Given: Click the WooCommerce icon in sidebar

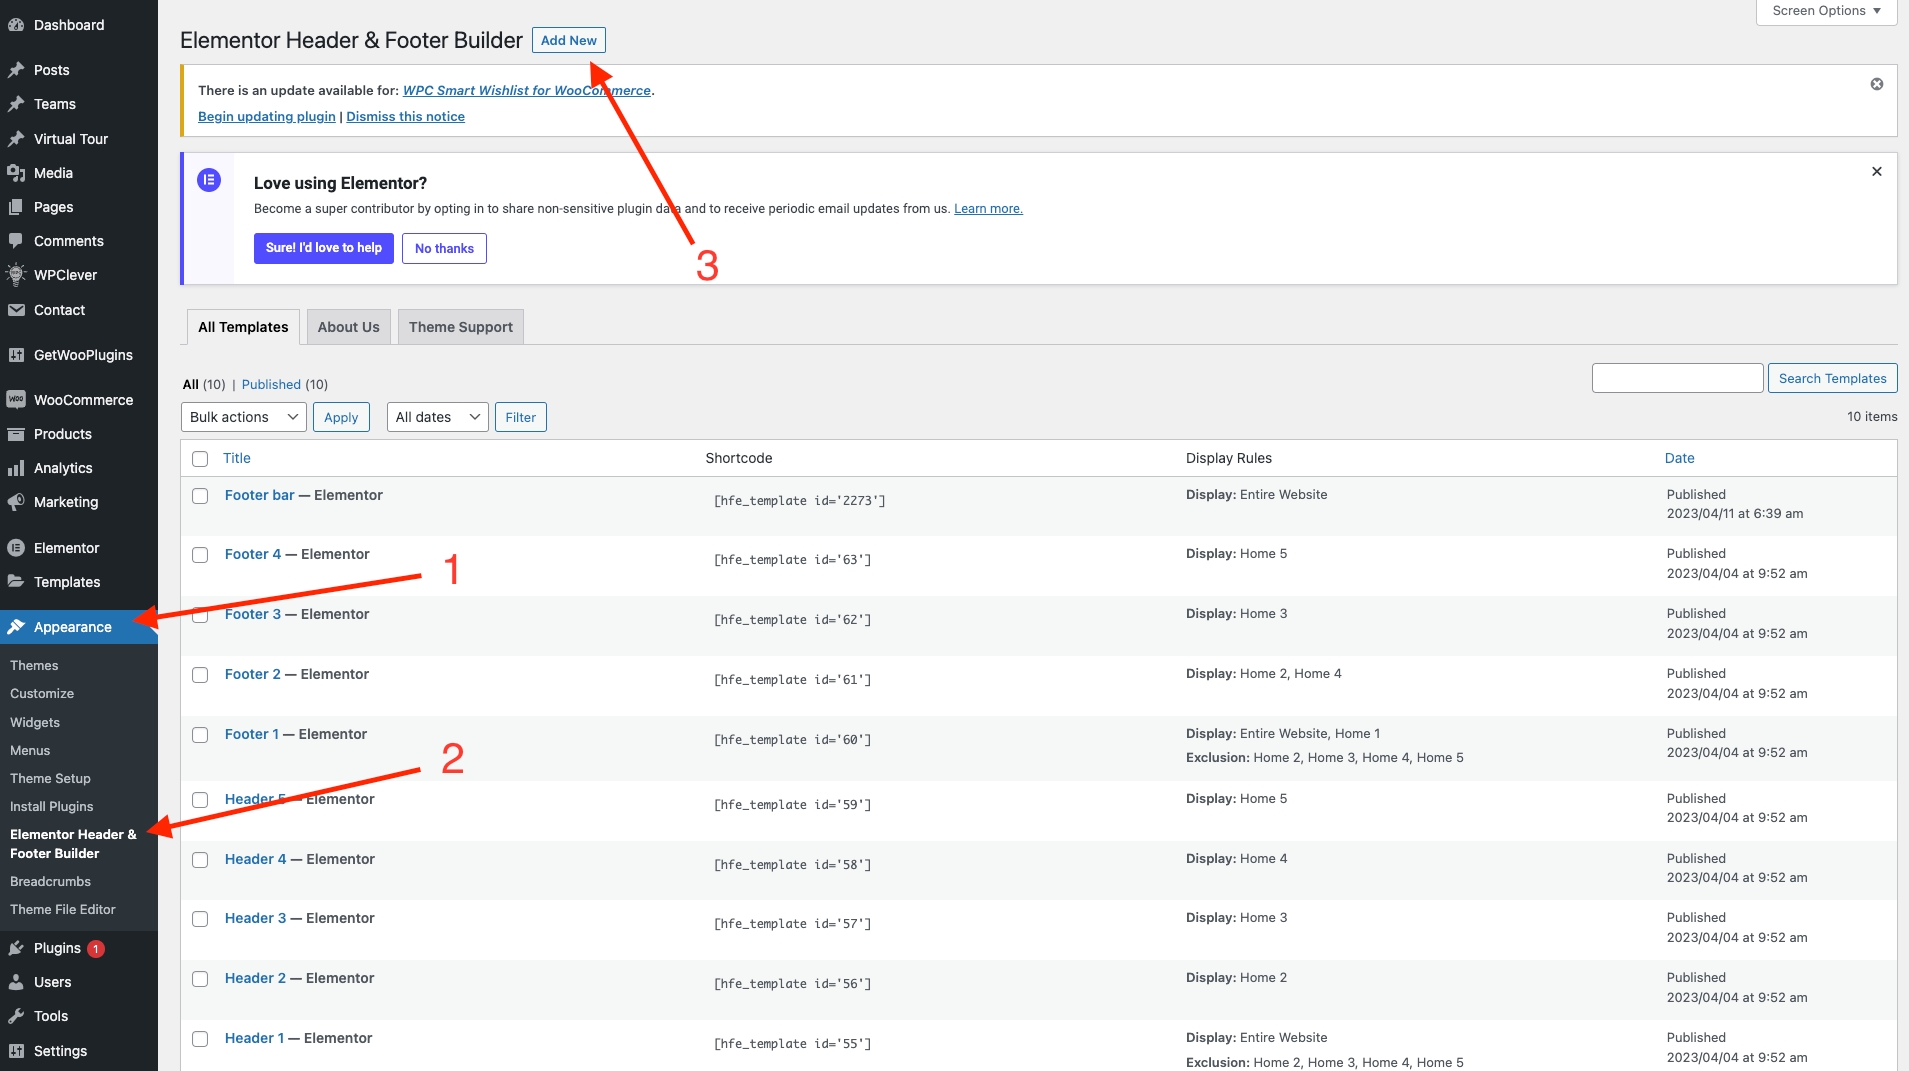Looking at the screenshot, I should pos(16,400).
